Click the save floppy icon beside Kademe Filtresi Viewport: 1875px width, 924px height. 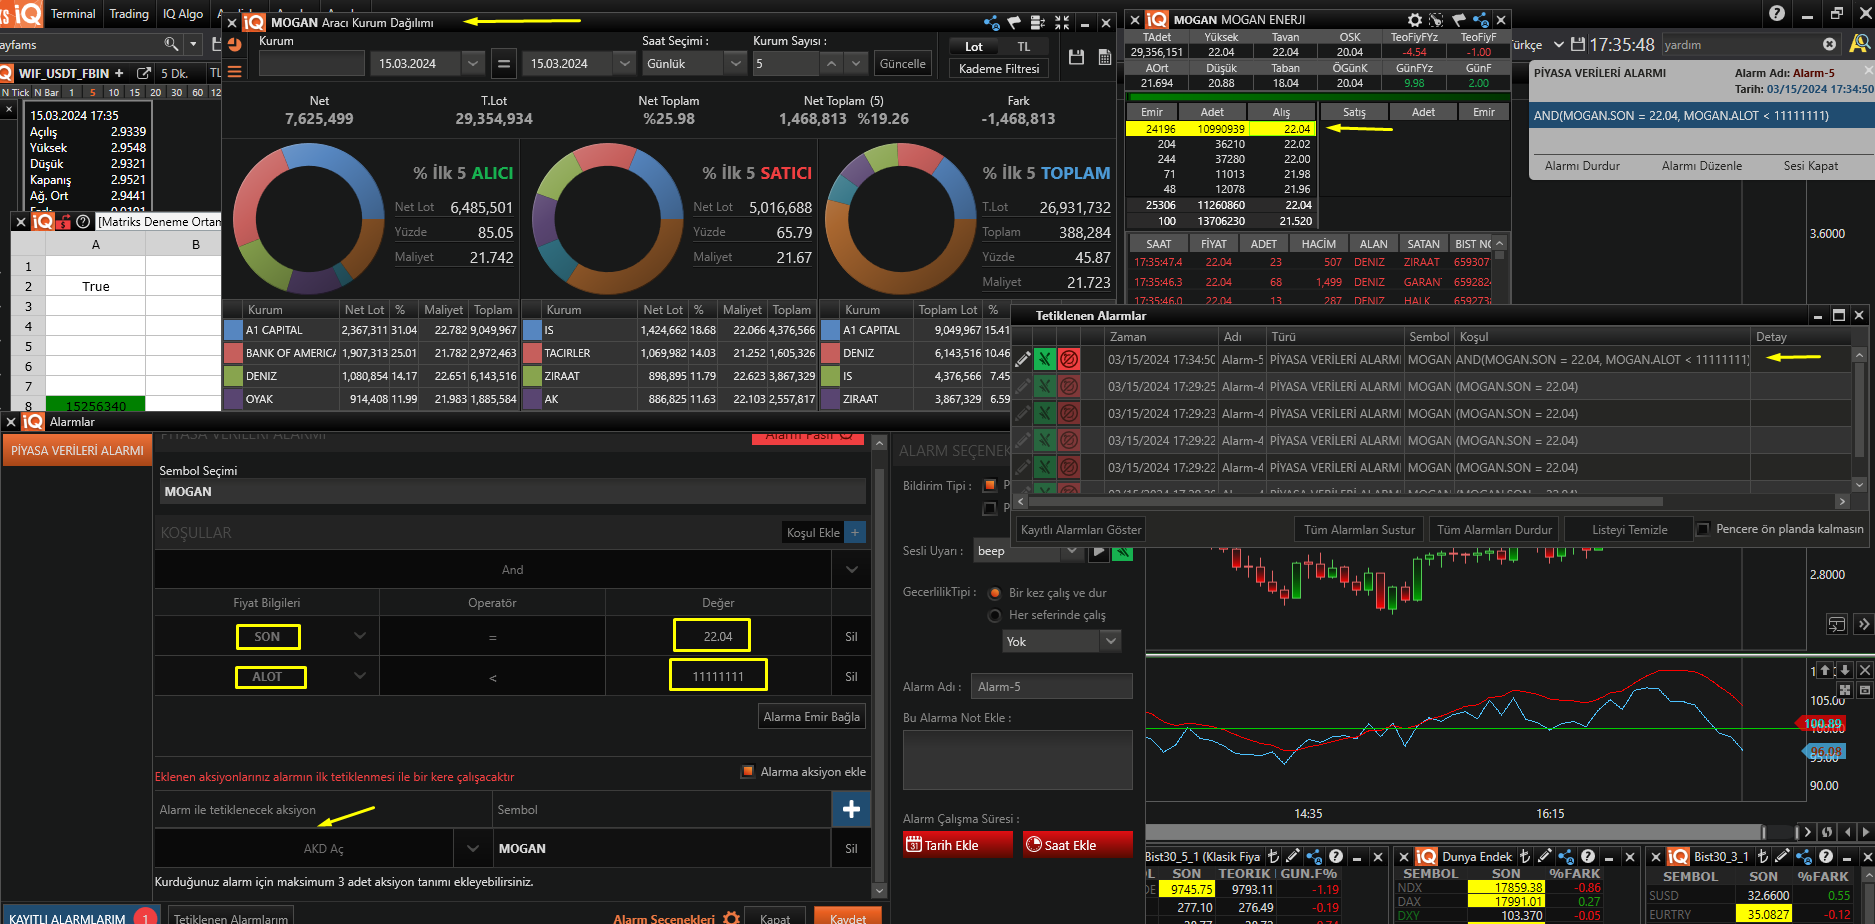coord(1076,58)
